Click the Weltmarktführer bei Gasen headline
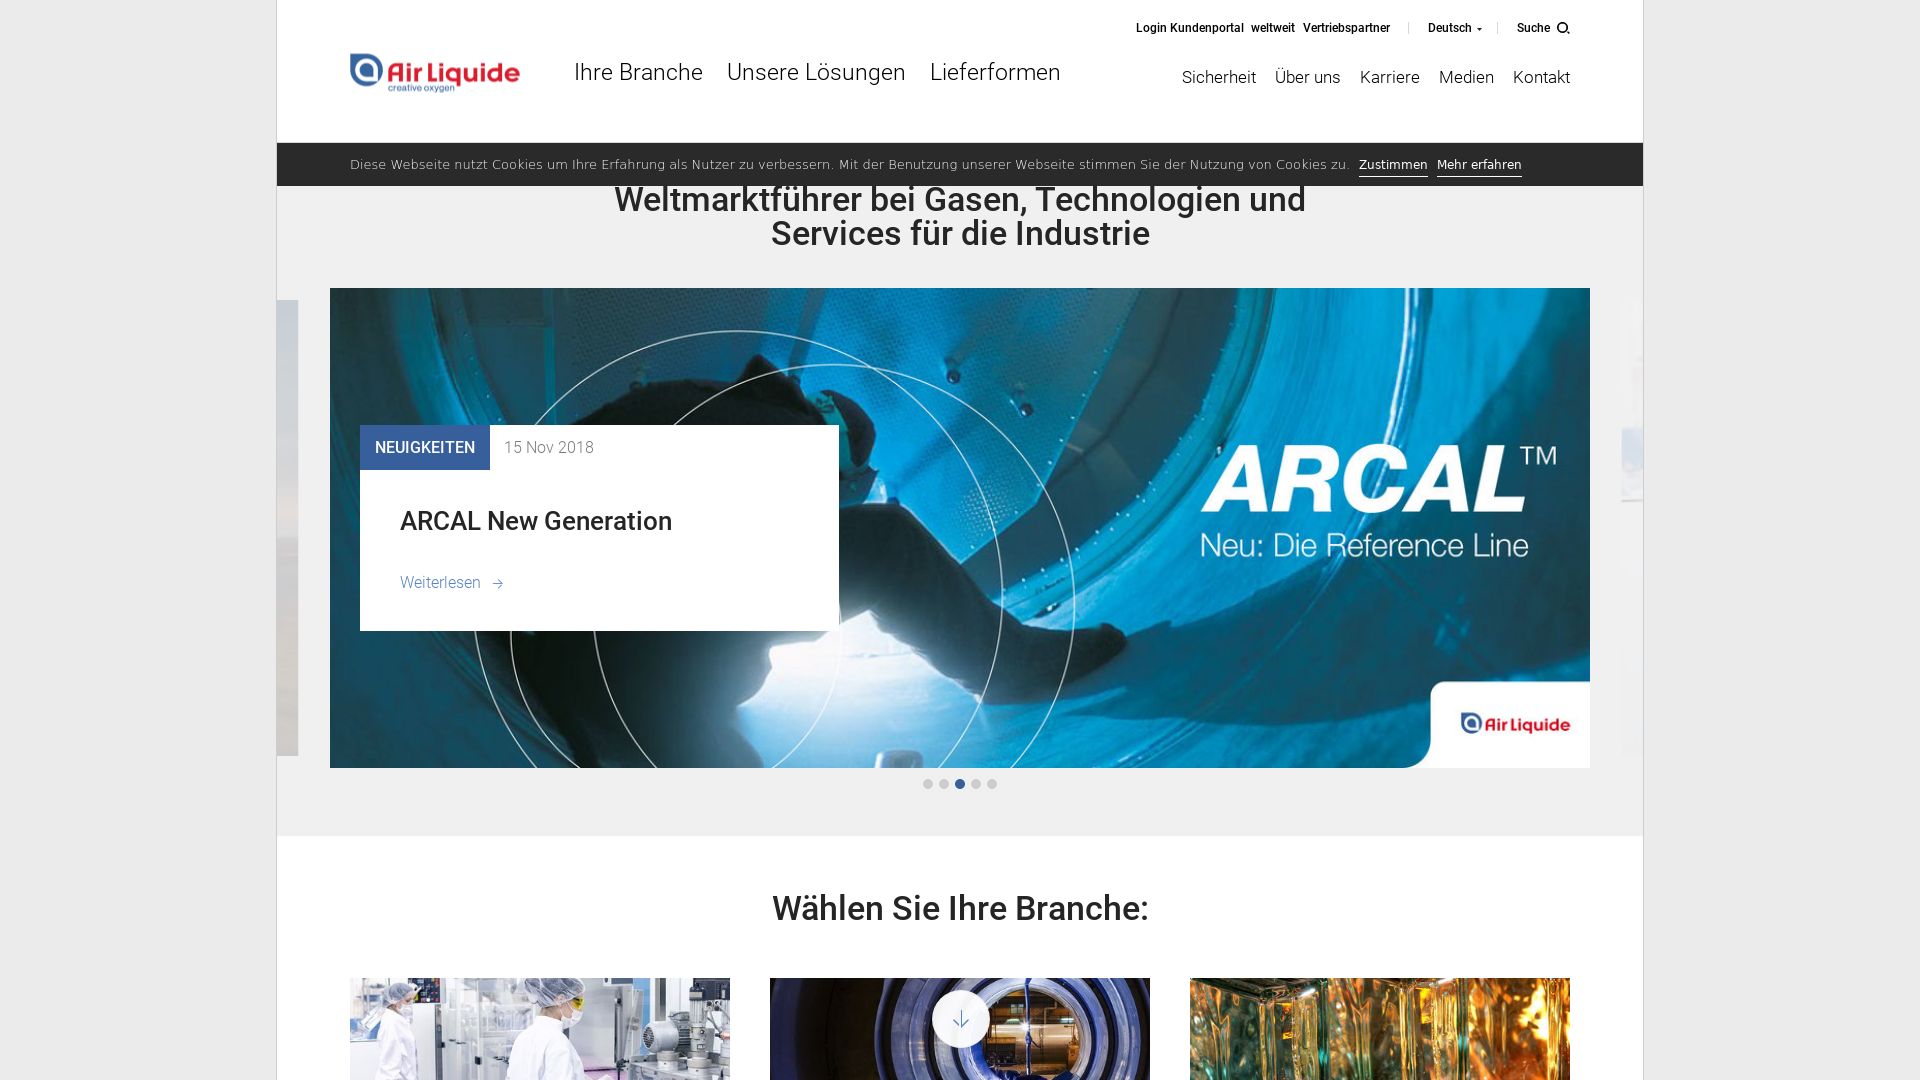 click(x=960, y=217)
